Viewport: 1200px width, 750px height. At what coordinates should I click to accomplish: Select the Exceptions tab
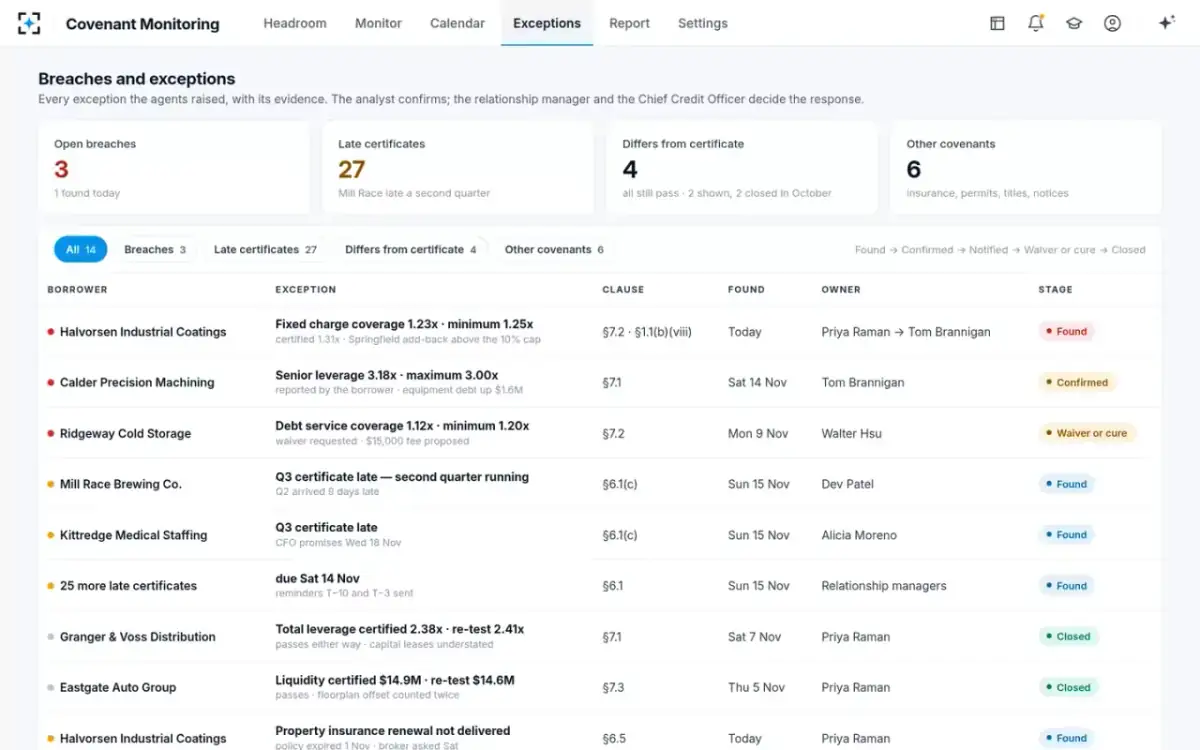[547, 23]
